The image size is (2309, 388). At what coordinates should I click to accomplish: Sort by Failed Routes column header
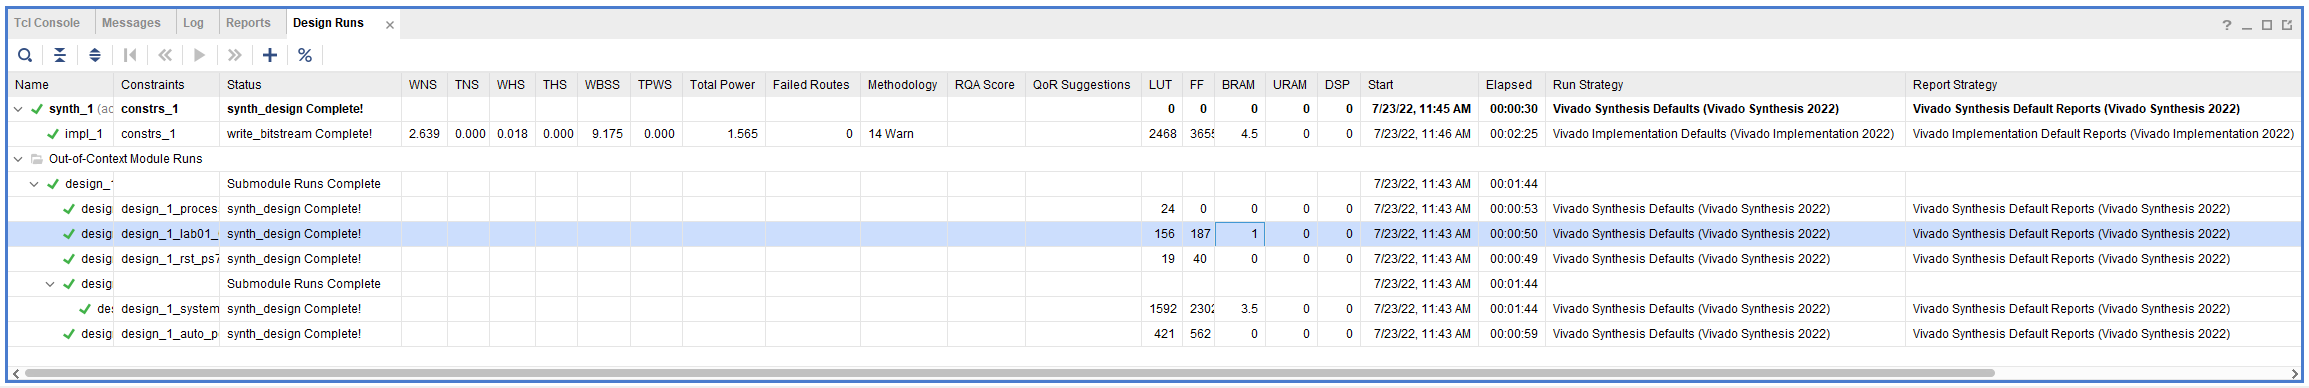tap(812, 85)
